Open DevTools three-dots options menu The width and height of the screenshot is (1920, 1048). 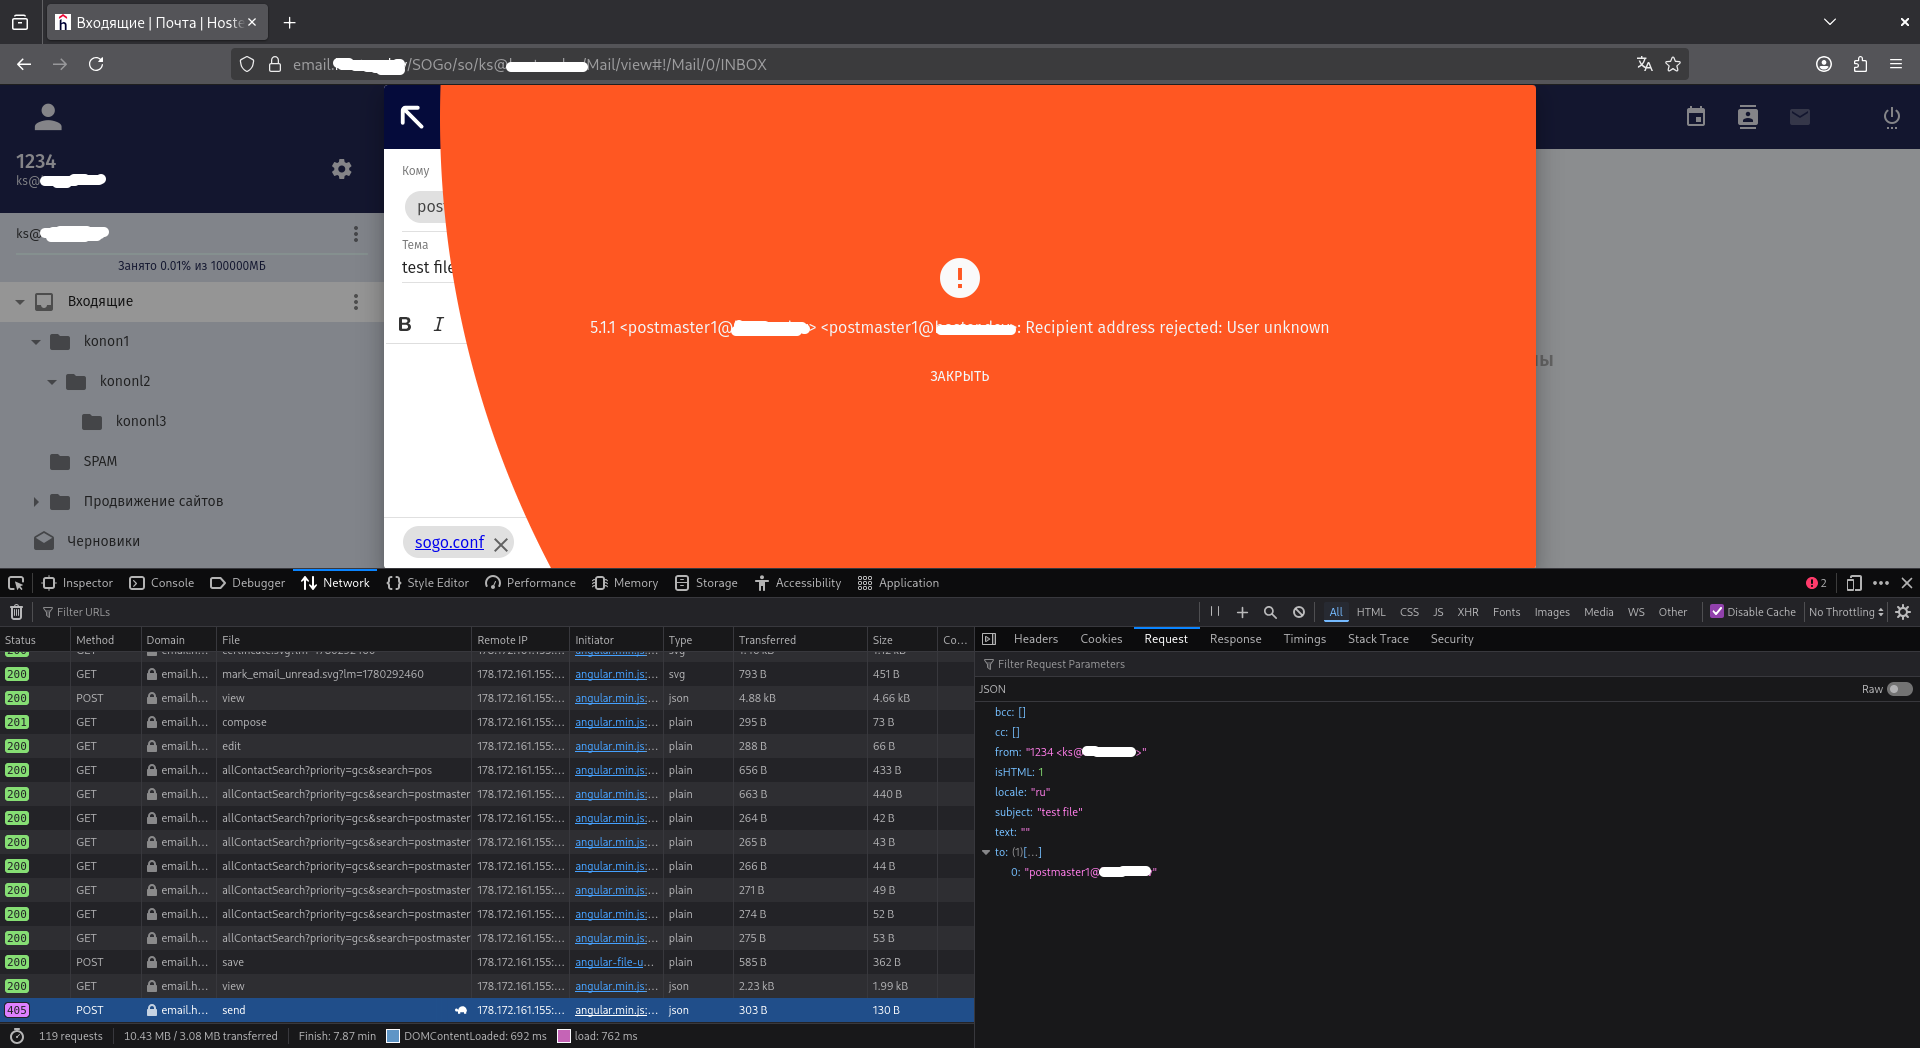pyautogui.click(x=1881, y=583)
